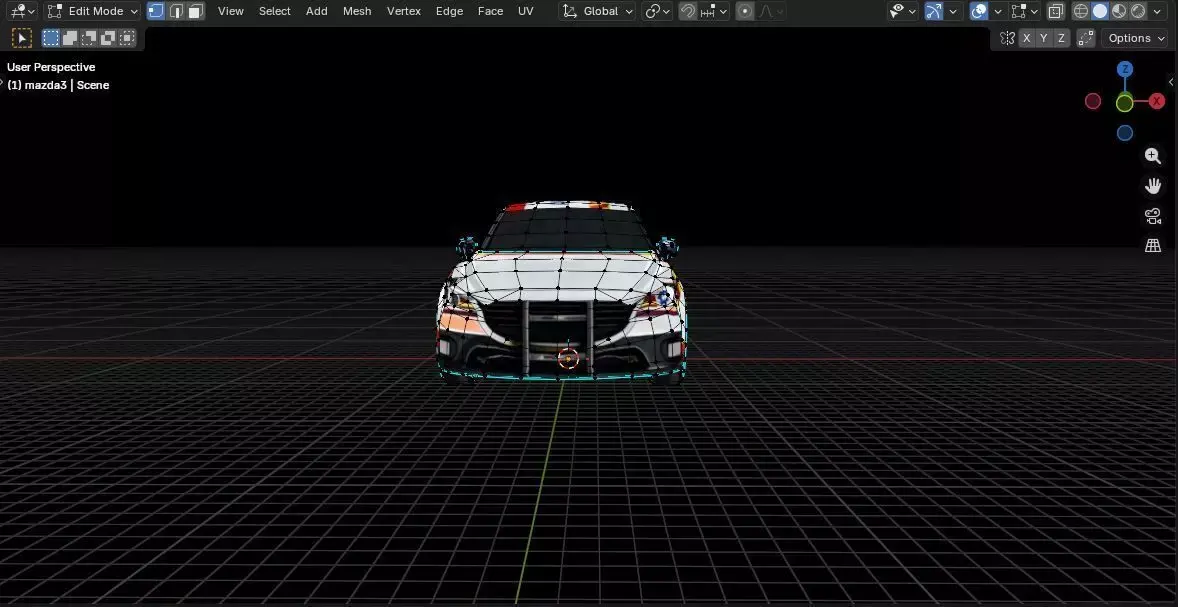
Task: Toggle X-ray view
Action: (1056, 11)
